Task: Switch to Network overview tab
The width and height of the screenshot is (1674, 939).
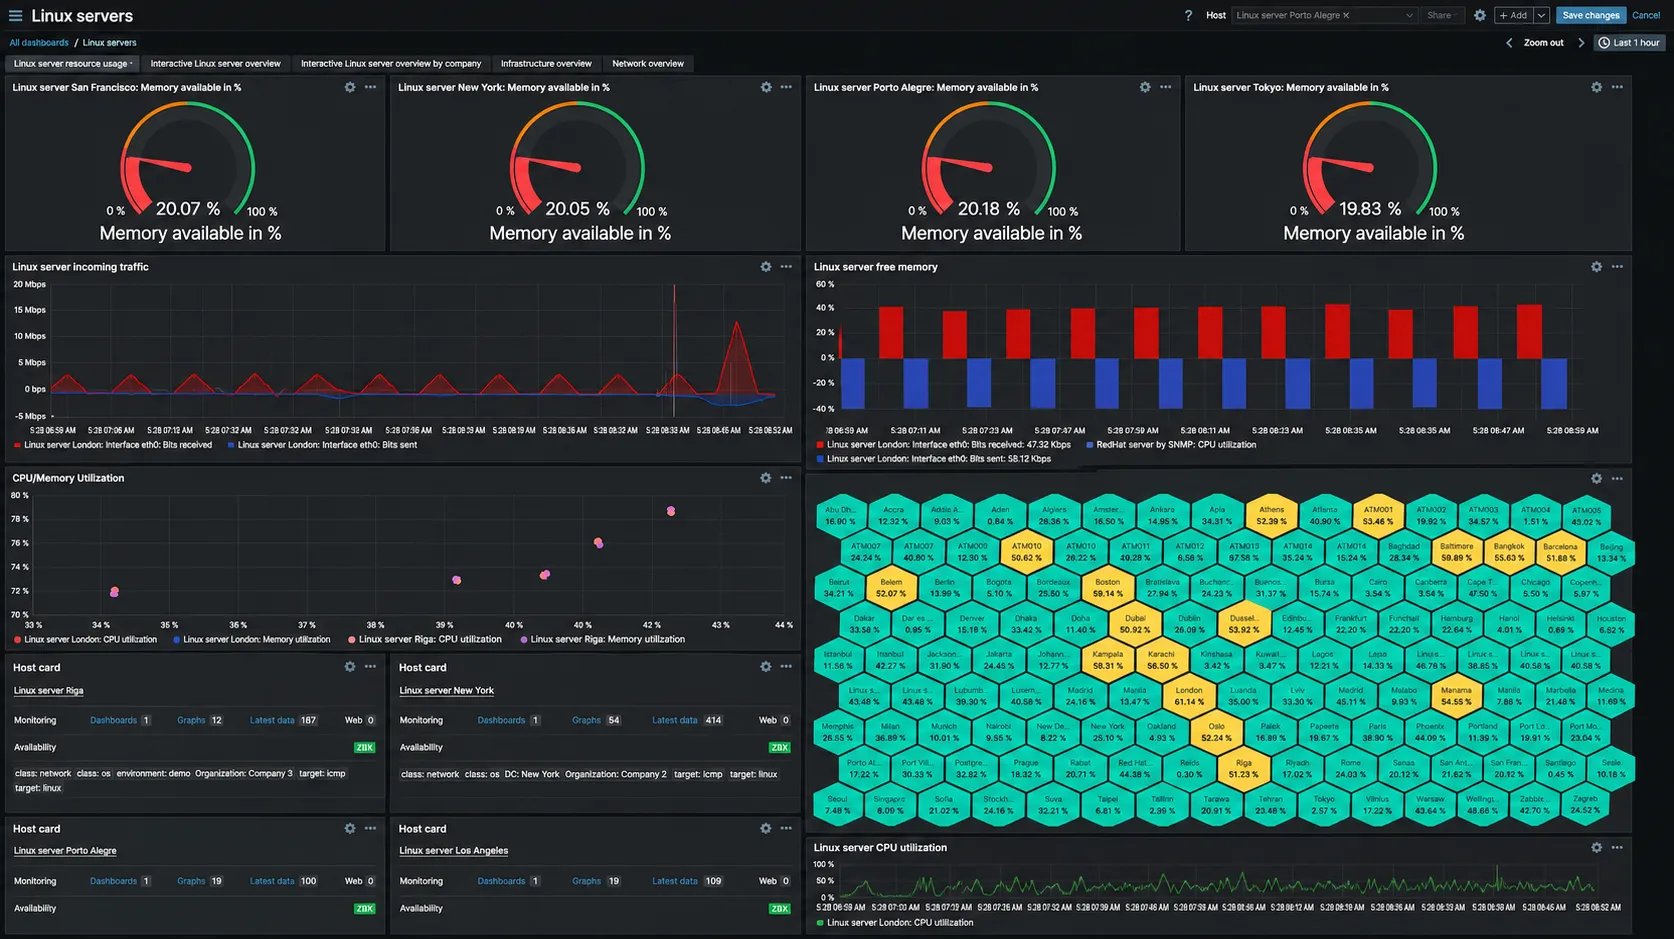Action: pyautogui.click(x=648, y=64)
